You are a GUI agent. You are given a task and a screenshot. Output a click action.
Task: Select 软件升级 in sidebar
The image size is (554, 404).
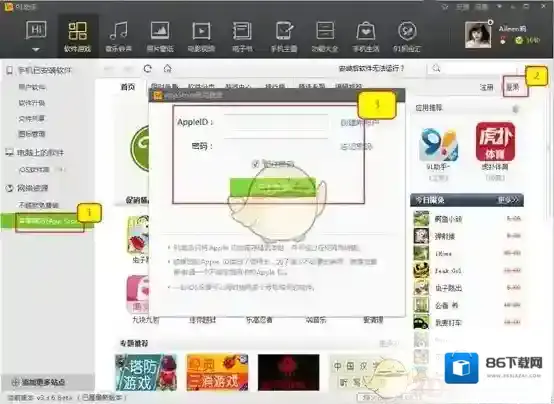point(32,103)
